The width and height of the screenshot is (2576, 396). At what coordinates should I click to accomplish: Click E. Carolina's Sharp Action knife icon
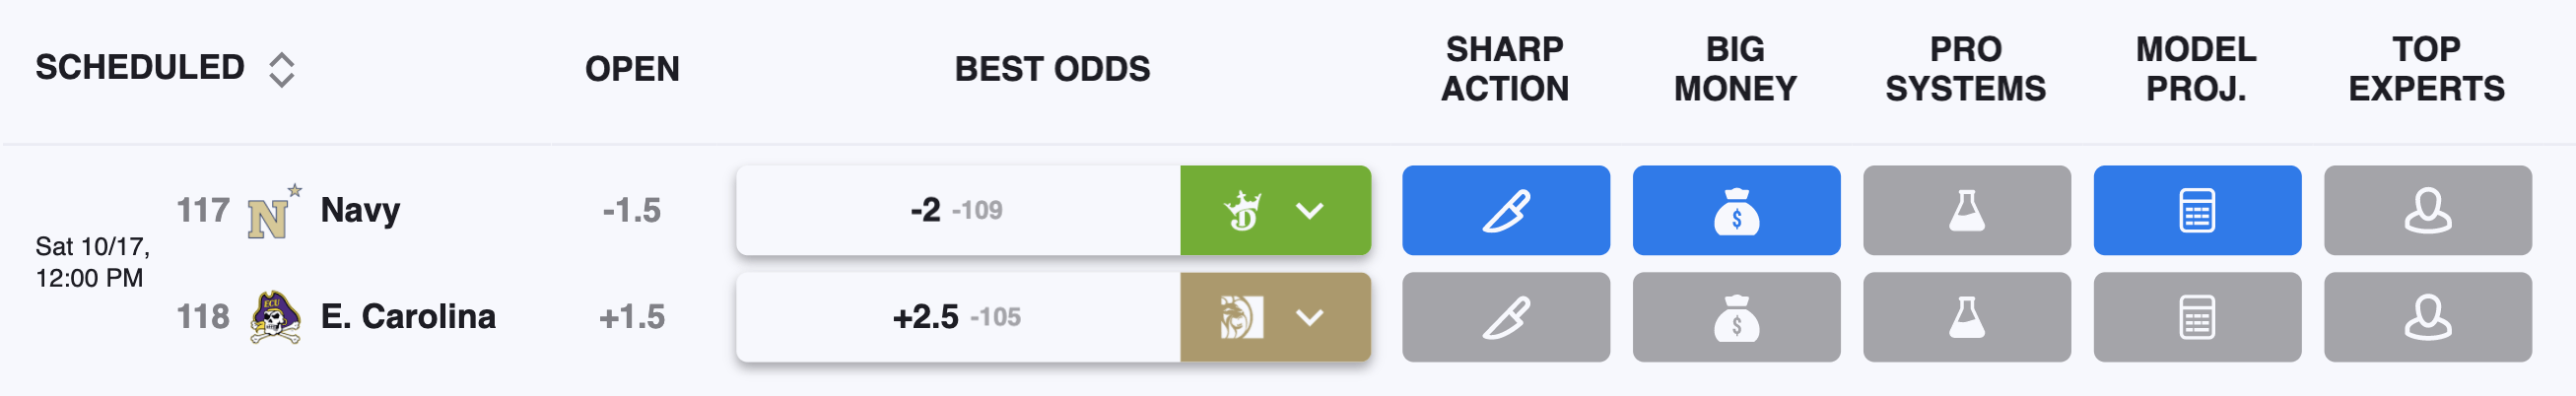click(x=1505, y=317)
